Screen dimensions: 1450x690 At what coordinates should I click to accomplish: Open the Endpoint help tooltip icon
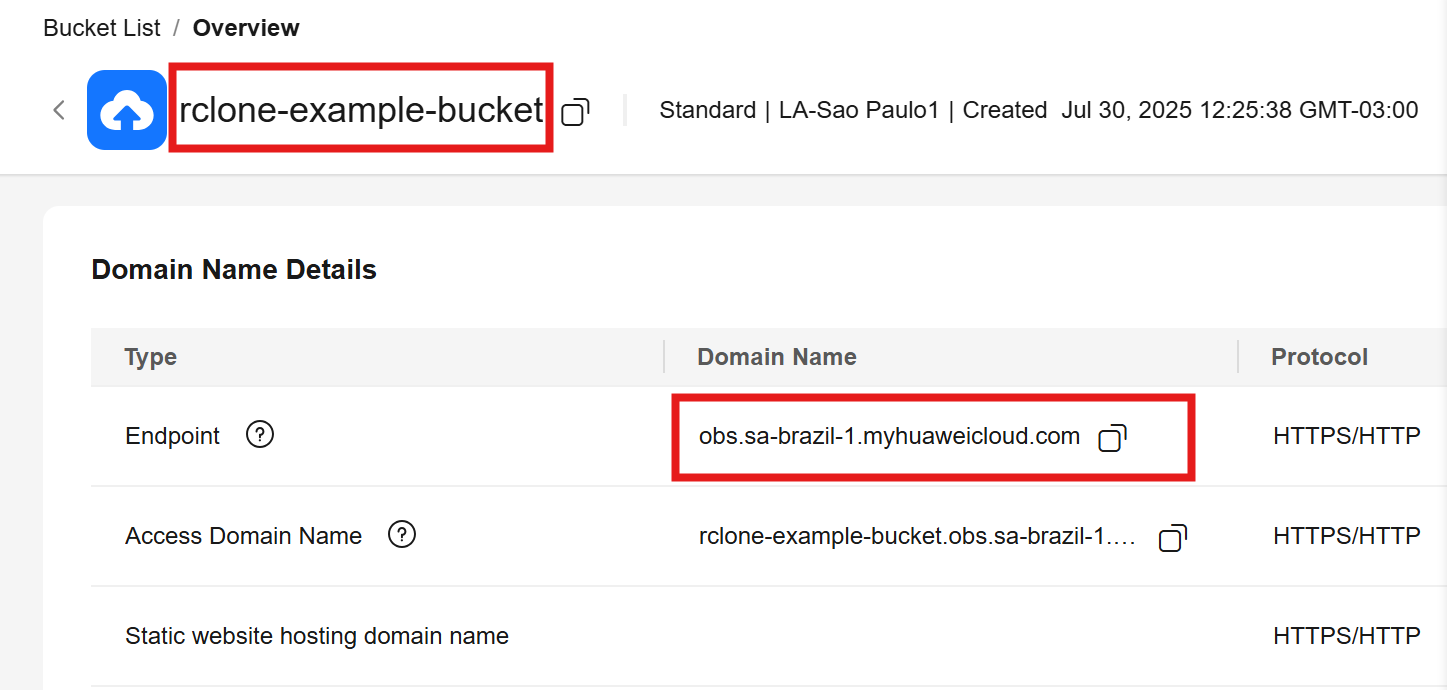pos(259,434)
